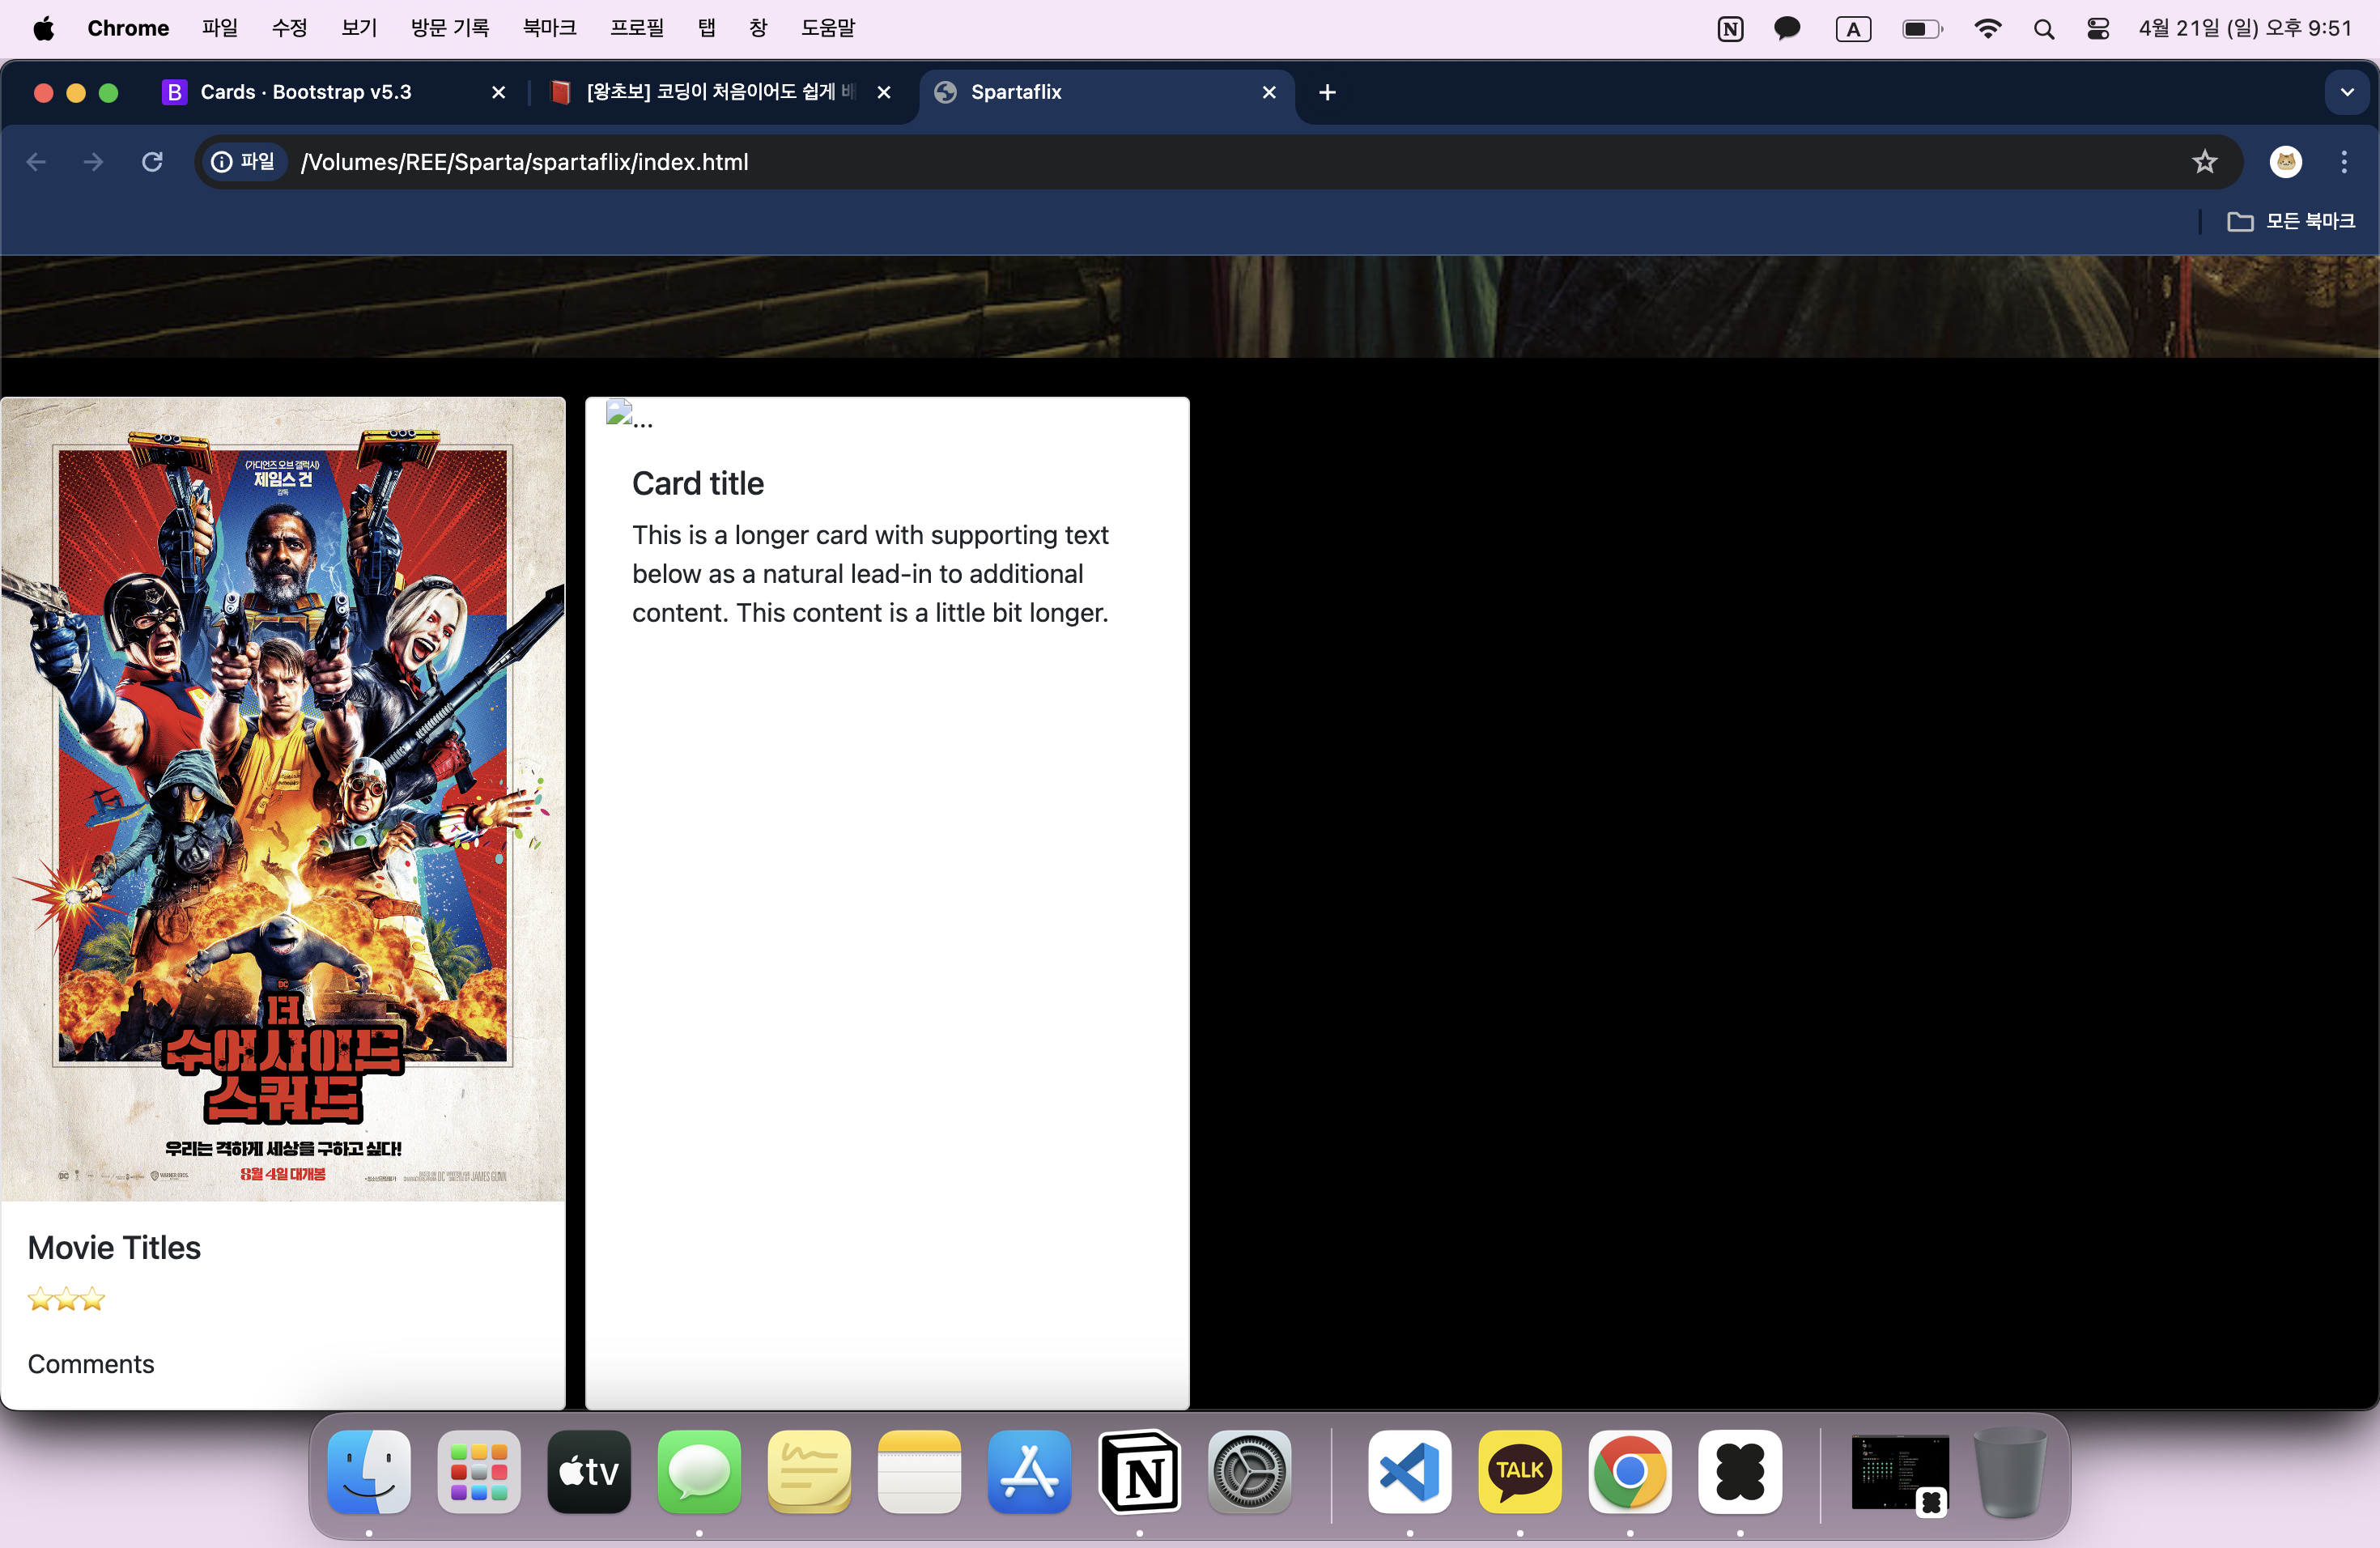Close the Spartaflix tab
Screen dimensions: 2380x1548
click(x=1269, y=93)
